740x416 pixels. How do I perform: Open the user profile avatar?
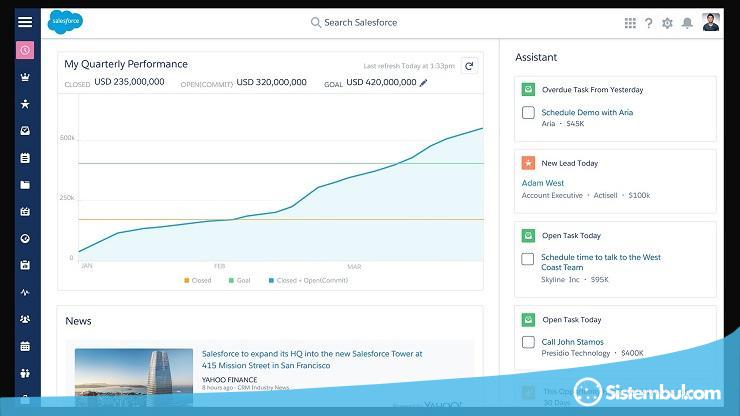711,22
